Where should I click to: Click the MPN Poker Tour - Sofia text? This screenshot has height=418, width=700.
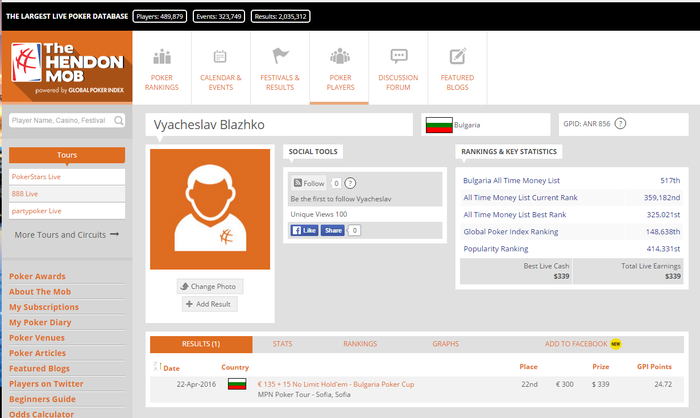click(304, 394)
